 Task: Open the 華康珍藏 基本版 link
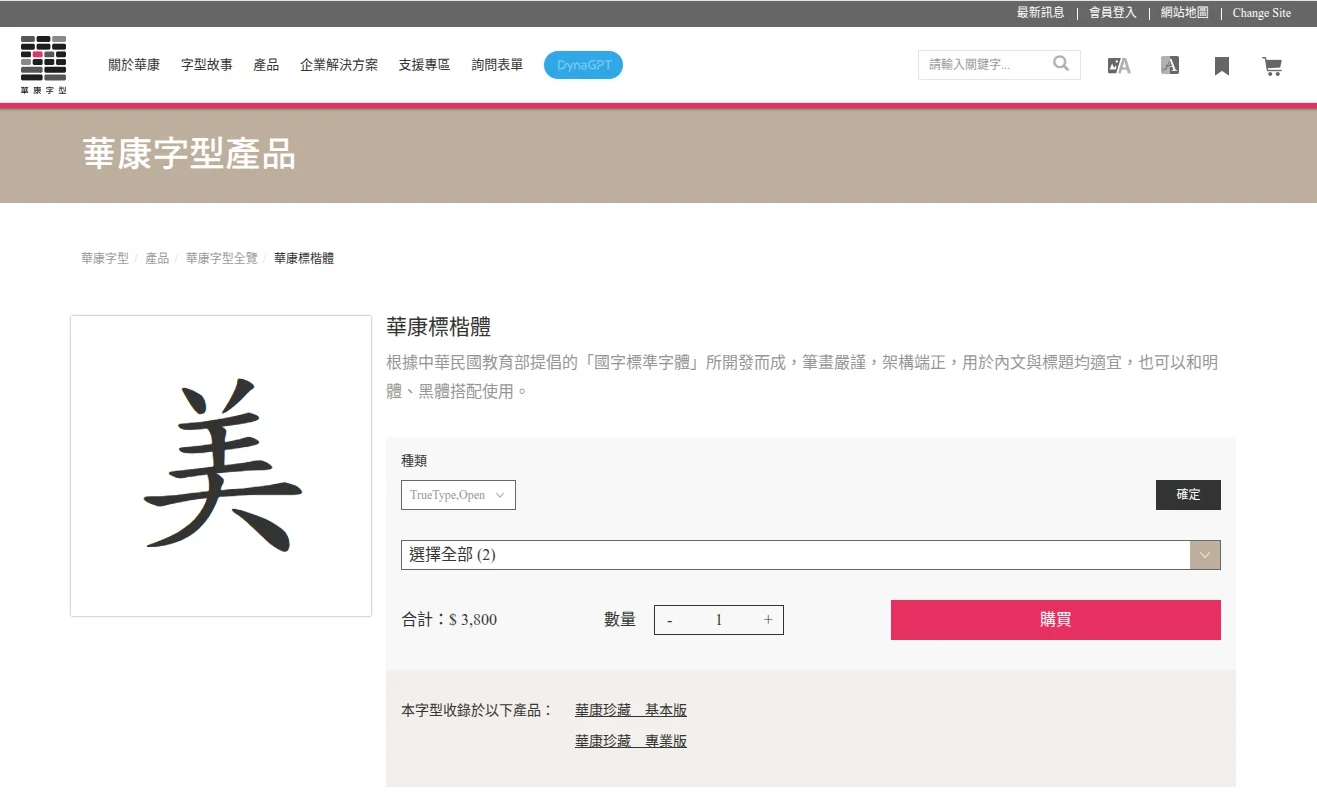(630, 710)
